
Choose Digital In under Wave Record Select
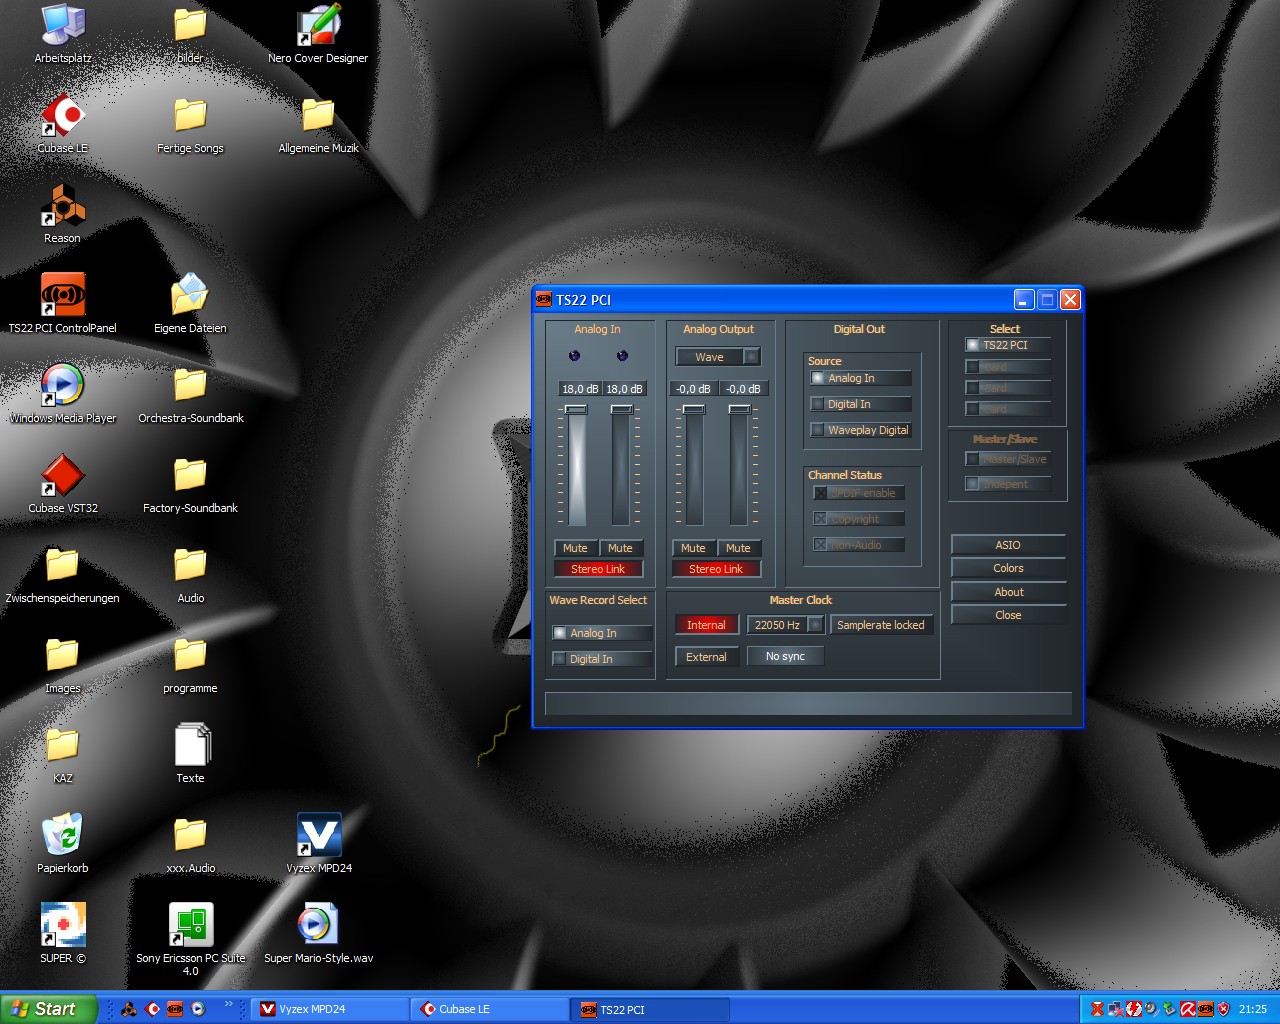pos(602,659)
